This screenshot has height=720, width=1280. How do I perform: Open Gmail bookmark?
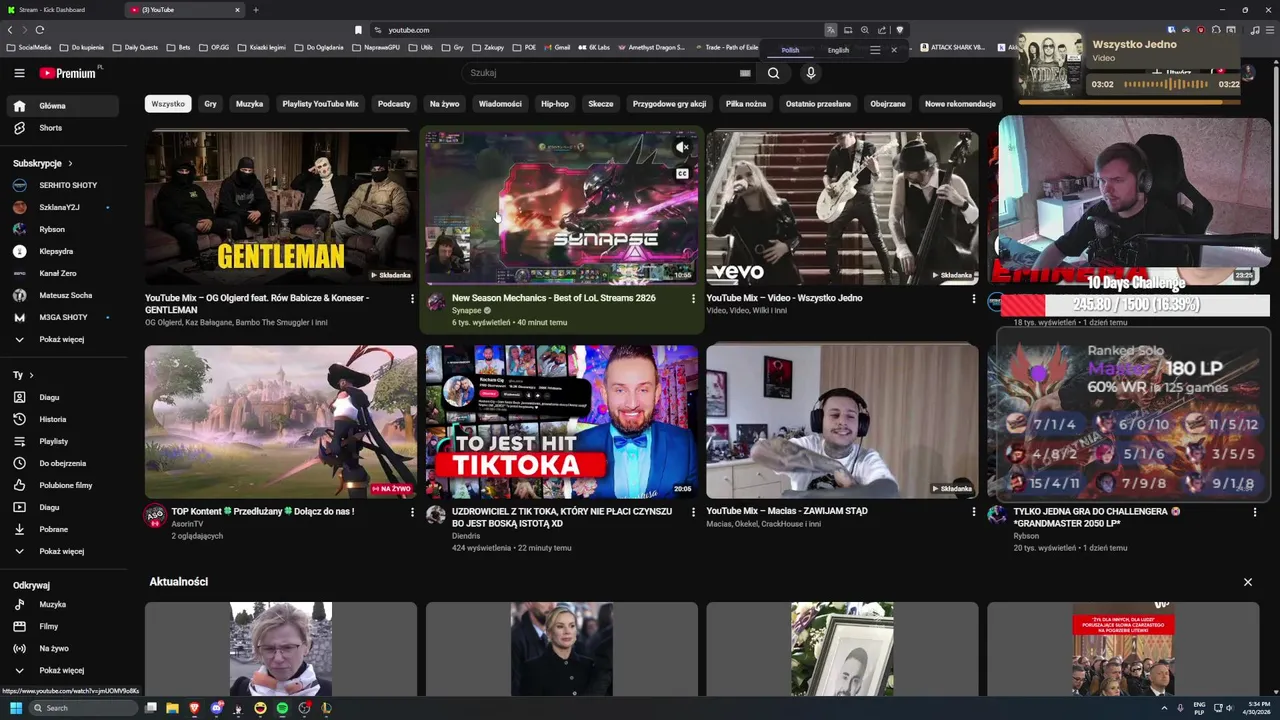click(557, 47)
